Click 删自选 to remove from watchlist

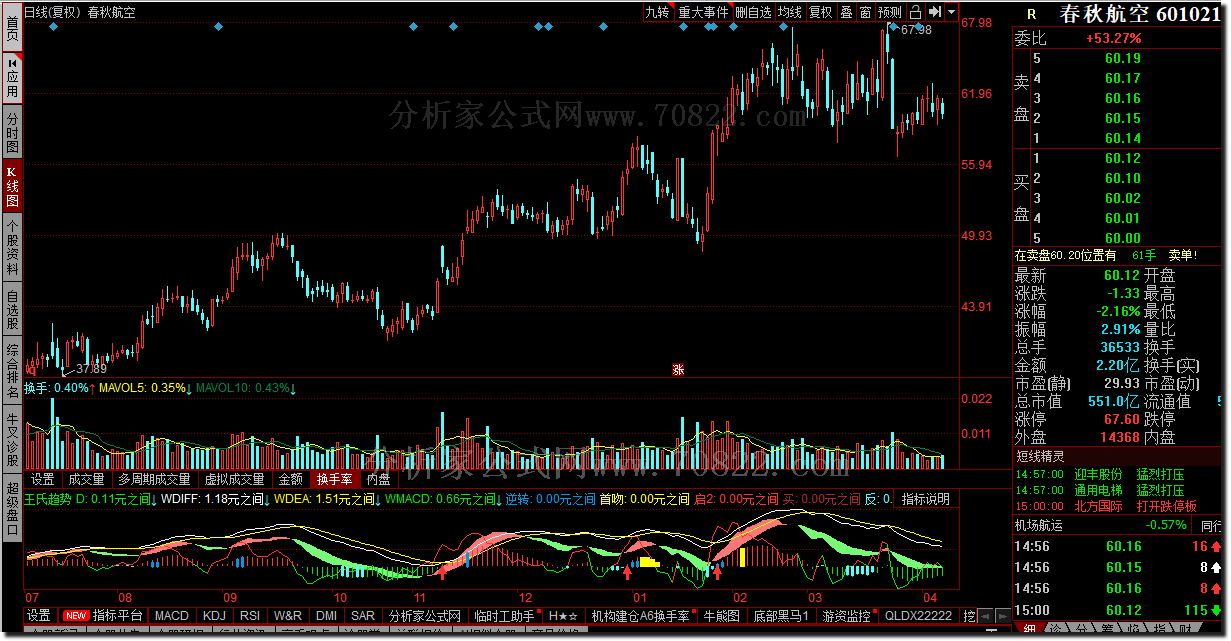click(x=753, y=12)
